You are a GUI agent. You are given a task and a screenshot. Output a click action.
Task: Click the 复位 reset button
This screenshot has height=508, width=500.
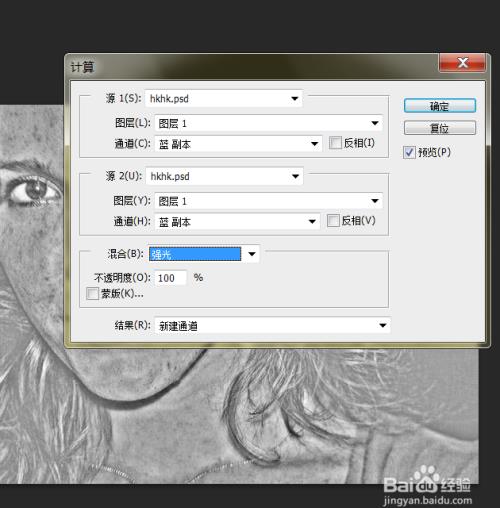click(440, 128)
